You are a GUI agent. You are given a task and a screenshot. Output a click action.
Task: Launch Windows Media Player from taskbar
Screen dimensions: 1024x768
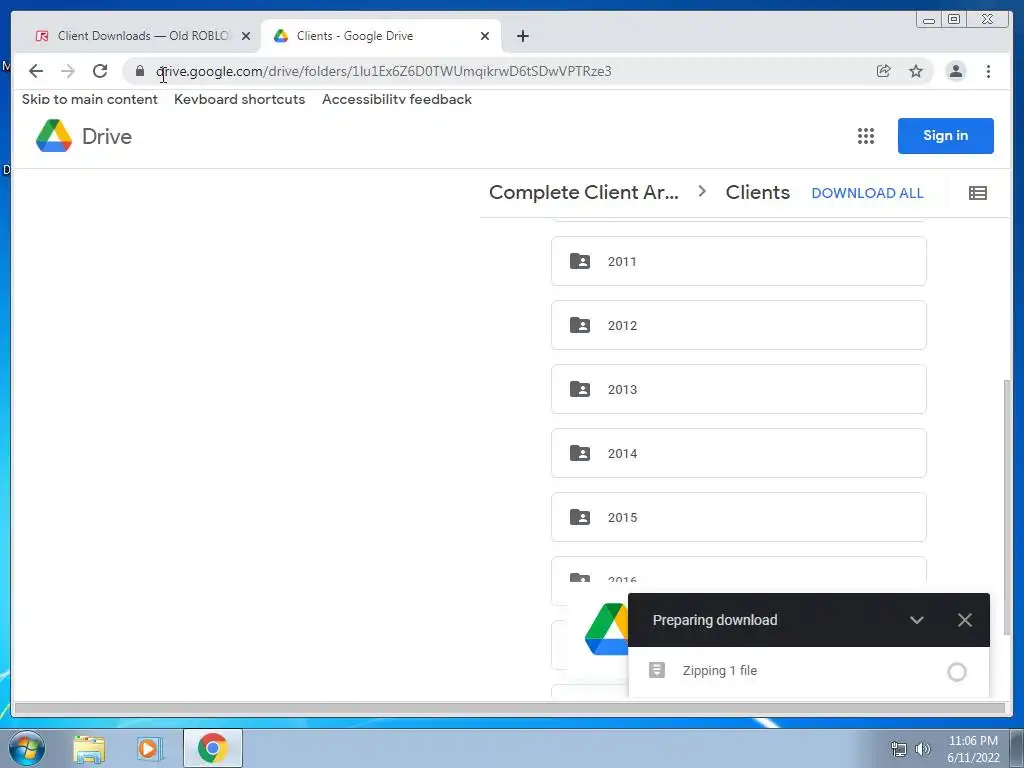149,748
